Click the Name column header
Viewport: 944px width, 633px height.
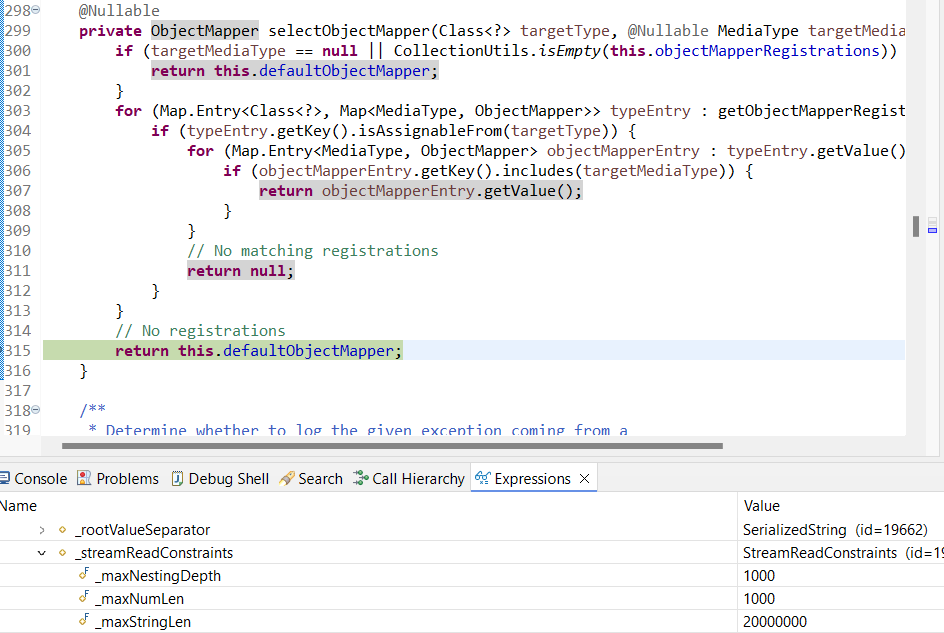pyautogui.click(x=20, y=506)
